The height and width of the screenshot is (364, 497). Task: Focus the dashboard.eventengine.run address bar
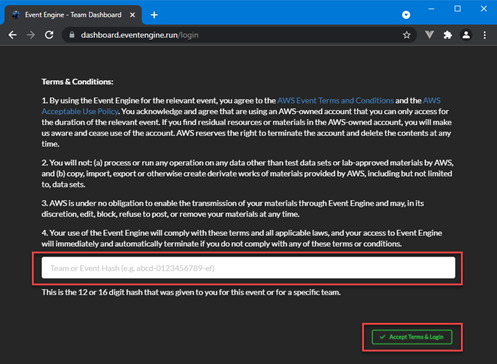point(239,35)
